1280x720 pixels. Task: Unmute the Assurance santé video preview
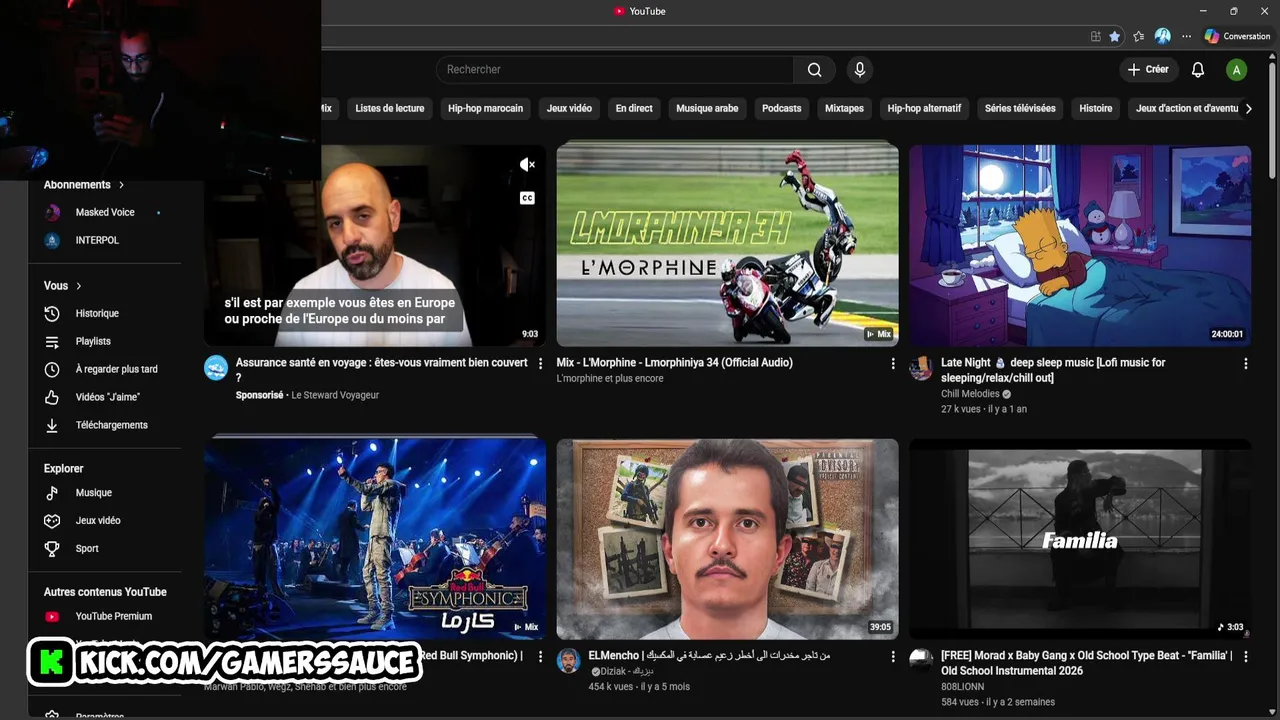tap(527, 165)
